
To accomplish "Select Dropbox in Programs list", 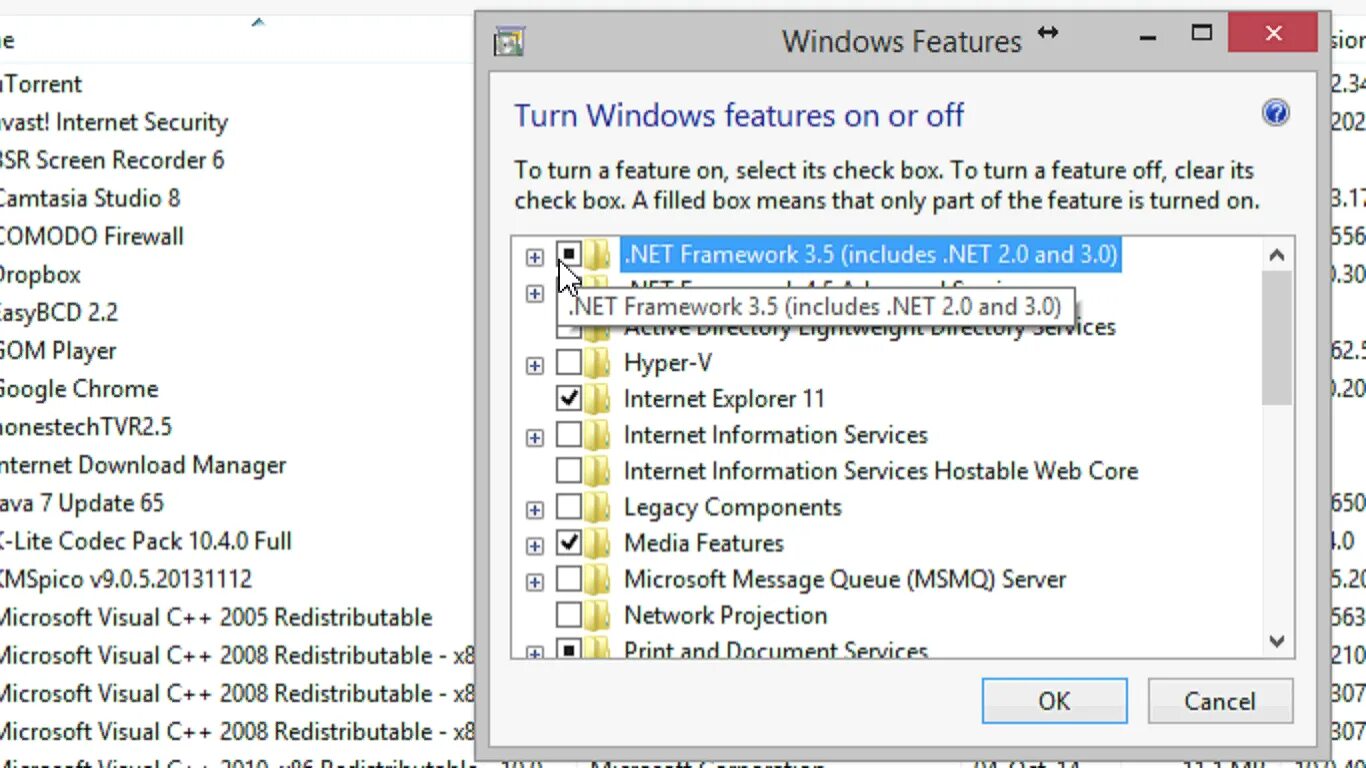I will 40,274.
